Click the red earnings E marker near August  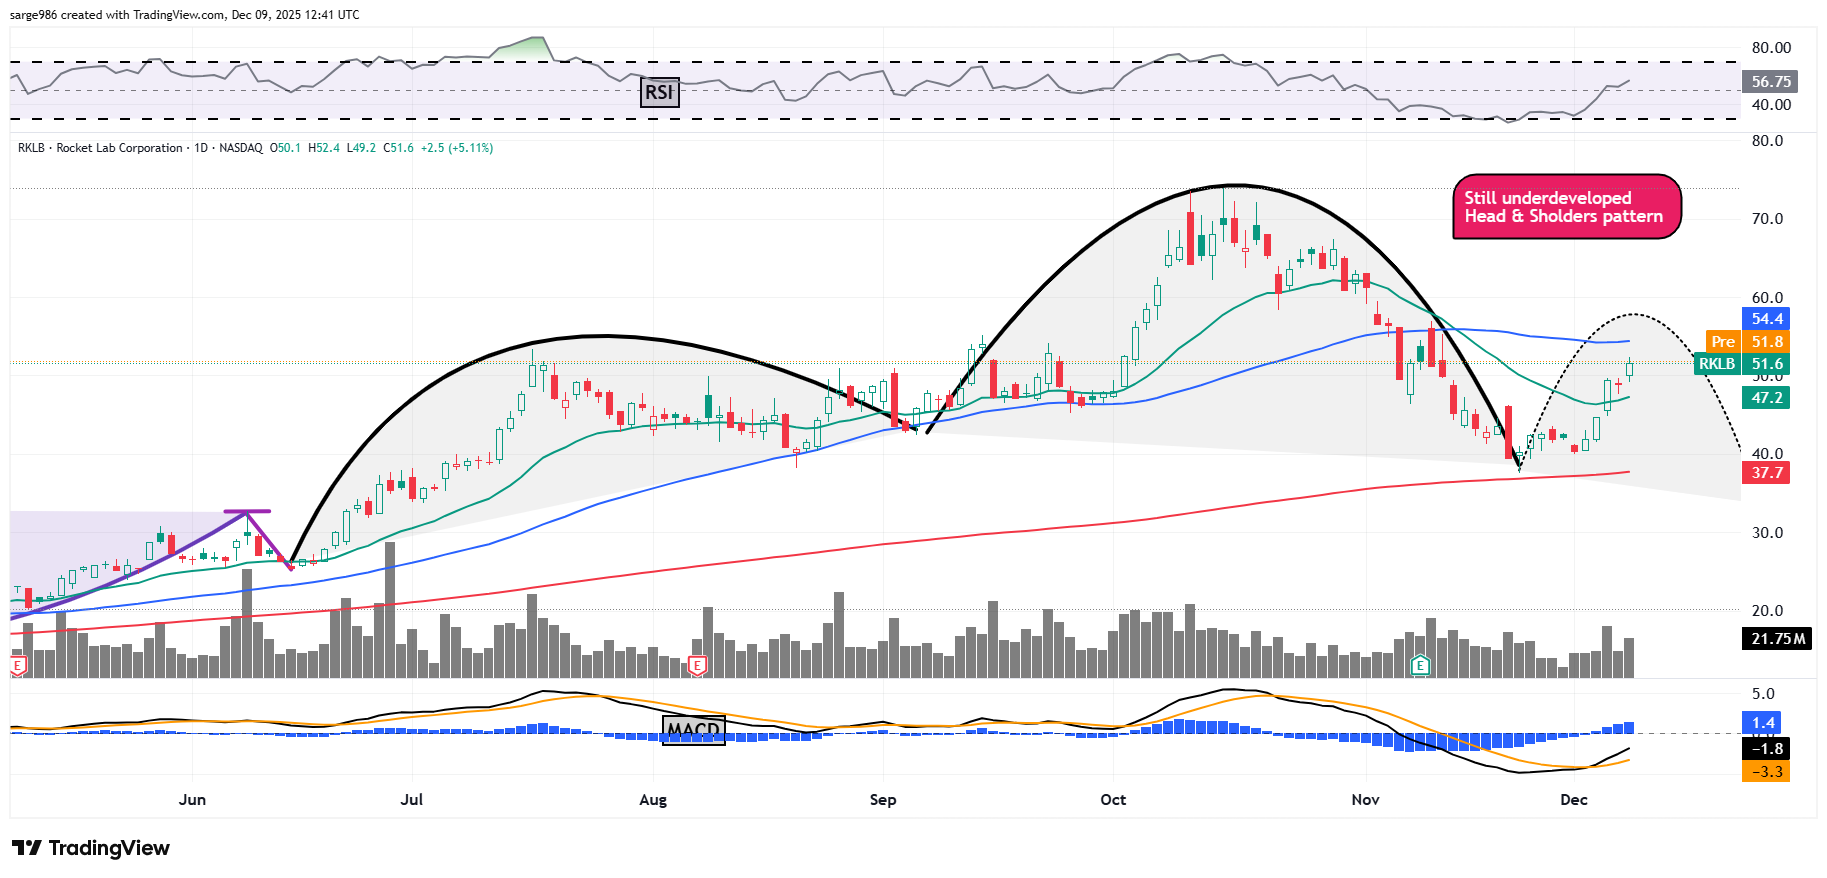point(698,665)
